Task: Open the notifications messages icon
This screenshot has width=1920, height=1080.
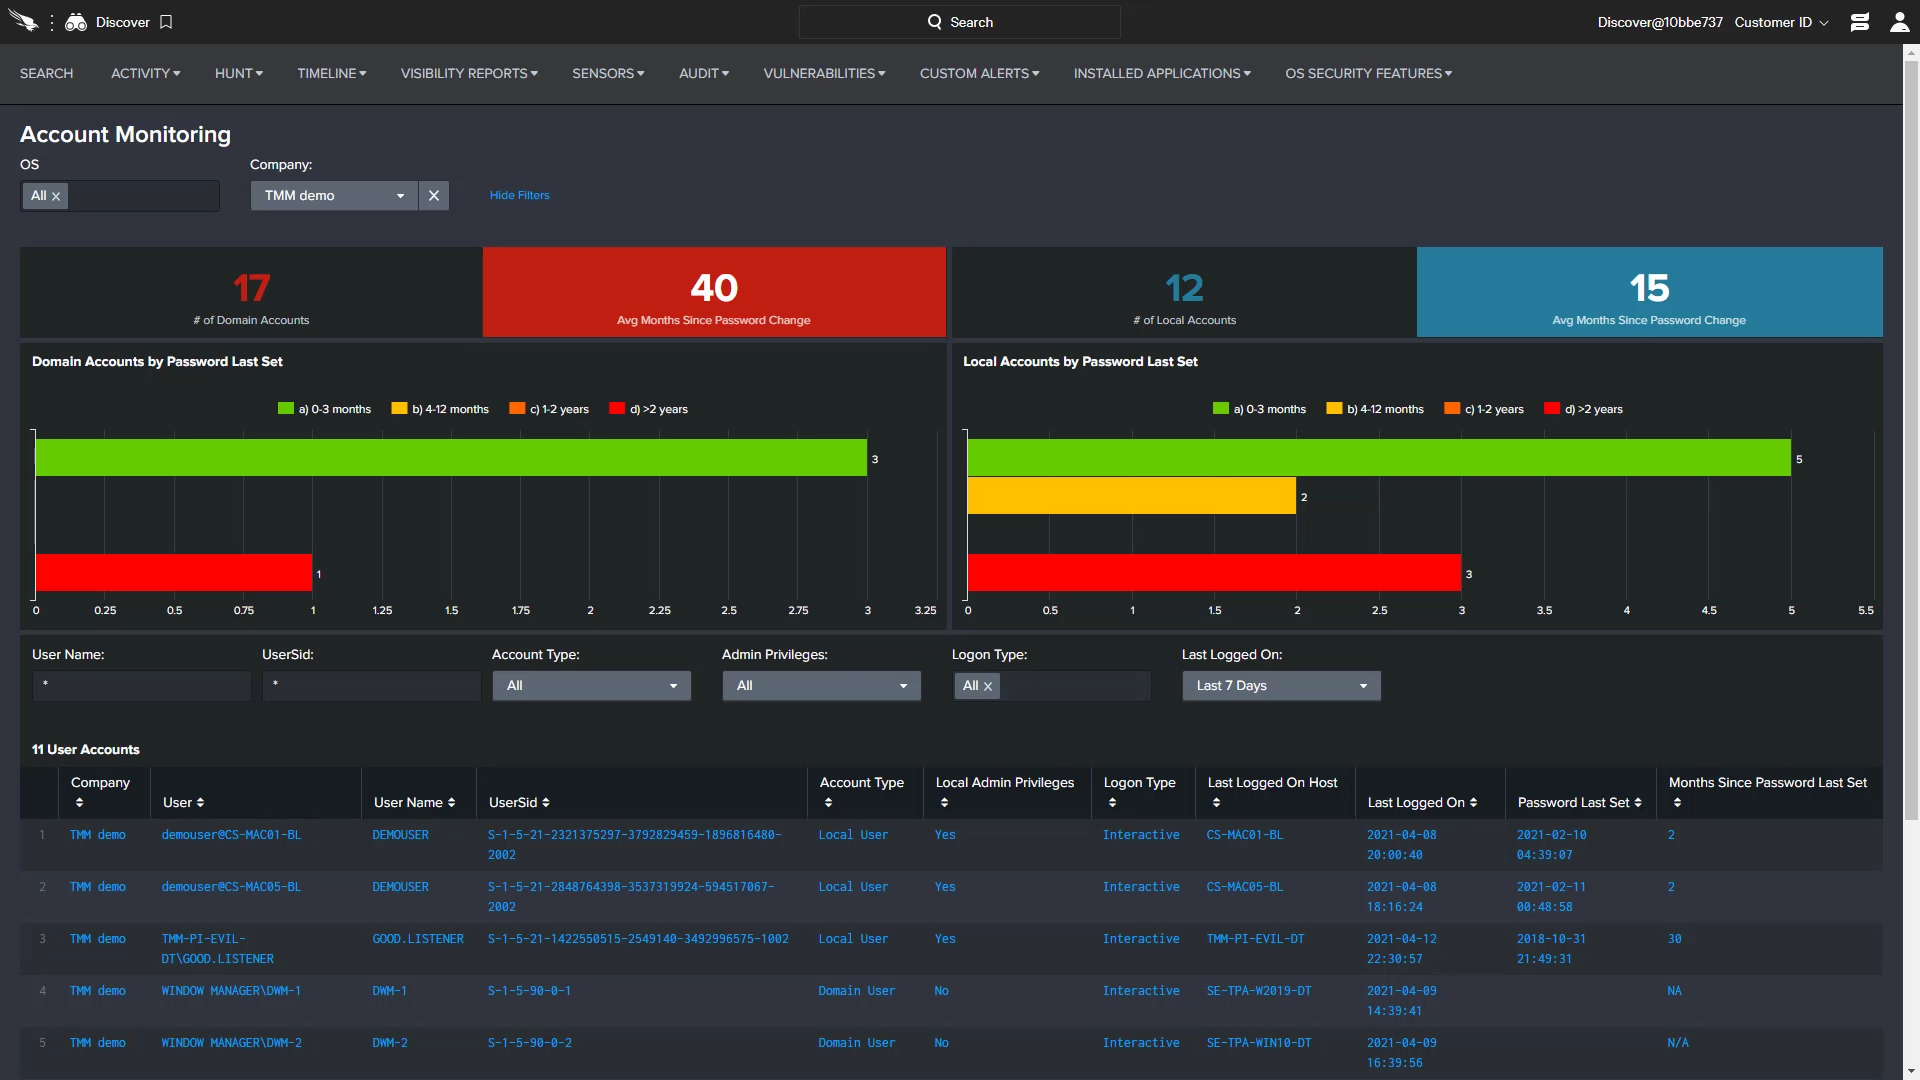Action: pyautogui.click(x=1859, y=22)
